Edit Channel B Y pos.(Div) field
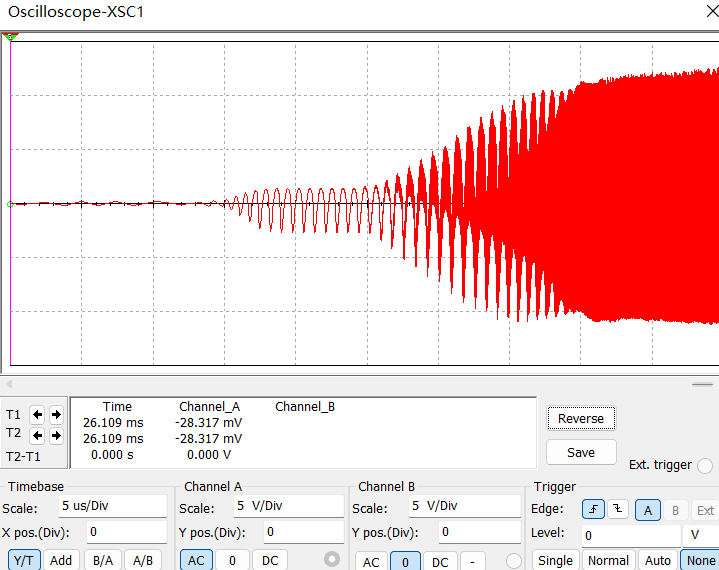Viewport: 719px width, 570px height. (478, 532)
